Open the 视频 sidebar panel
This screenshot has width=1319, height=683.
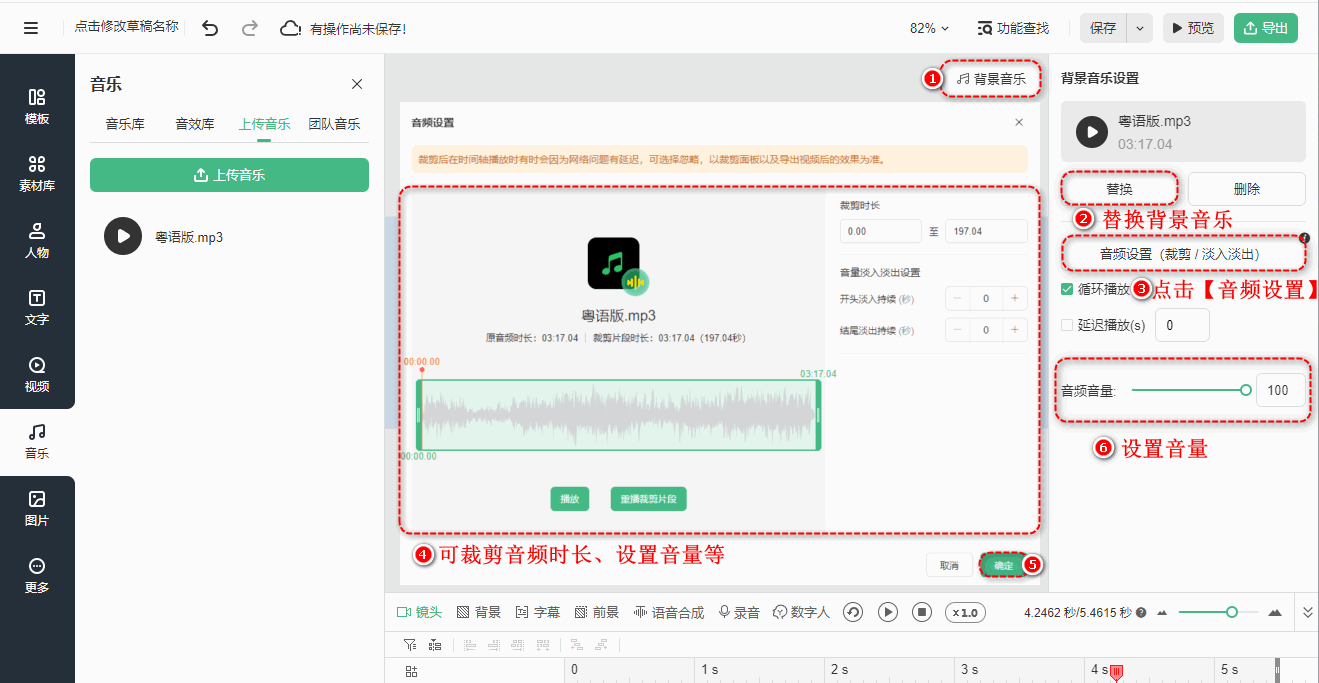click(x=37, y=374)
